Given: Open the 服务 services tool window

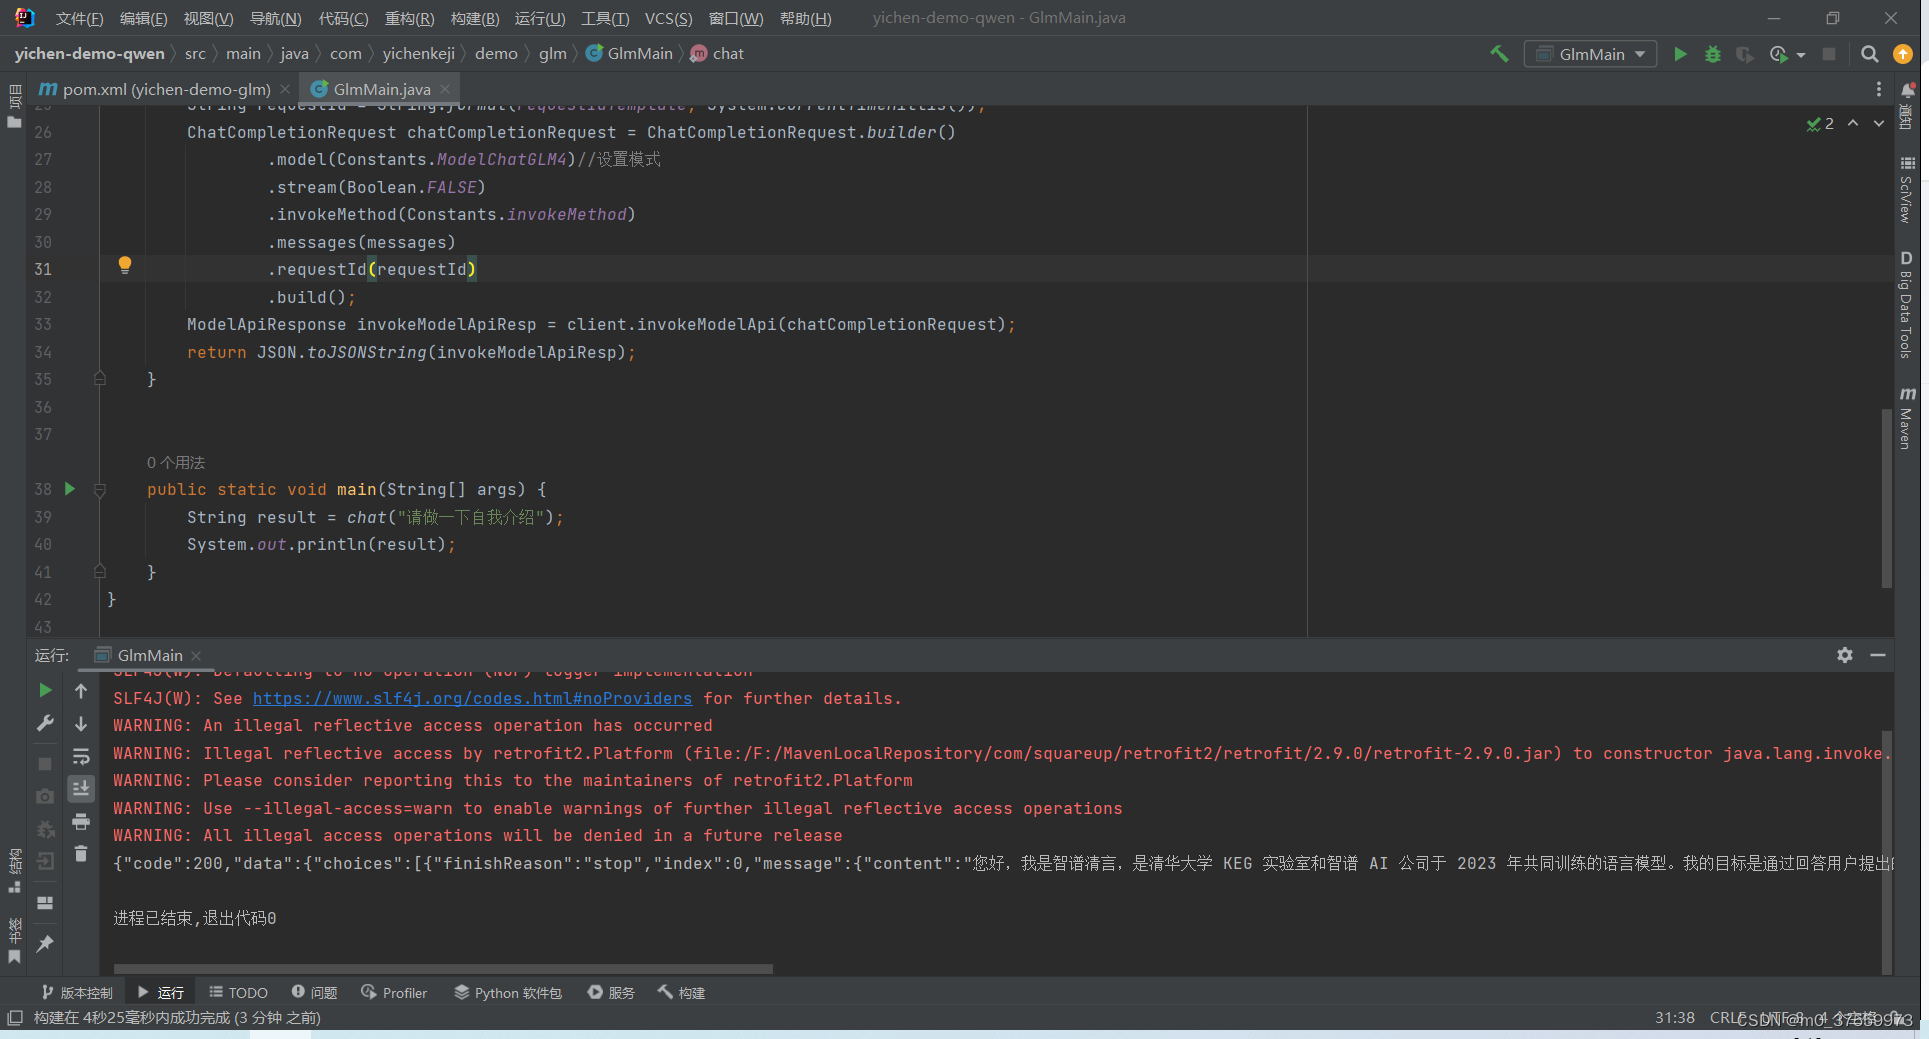Looking at the screenshot, I should pos(611,992).
